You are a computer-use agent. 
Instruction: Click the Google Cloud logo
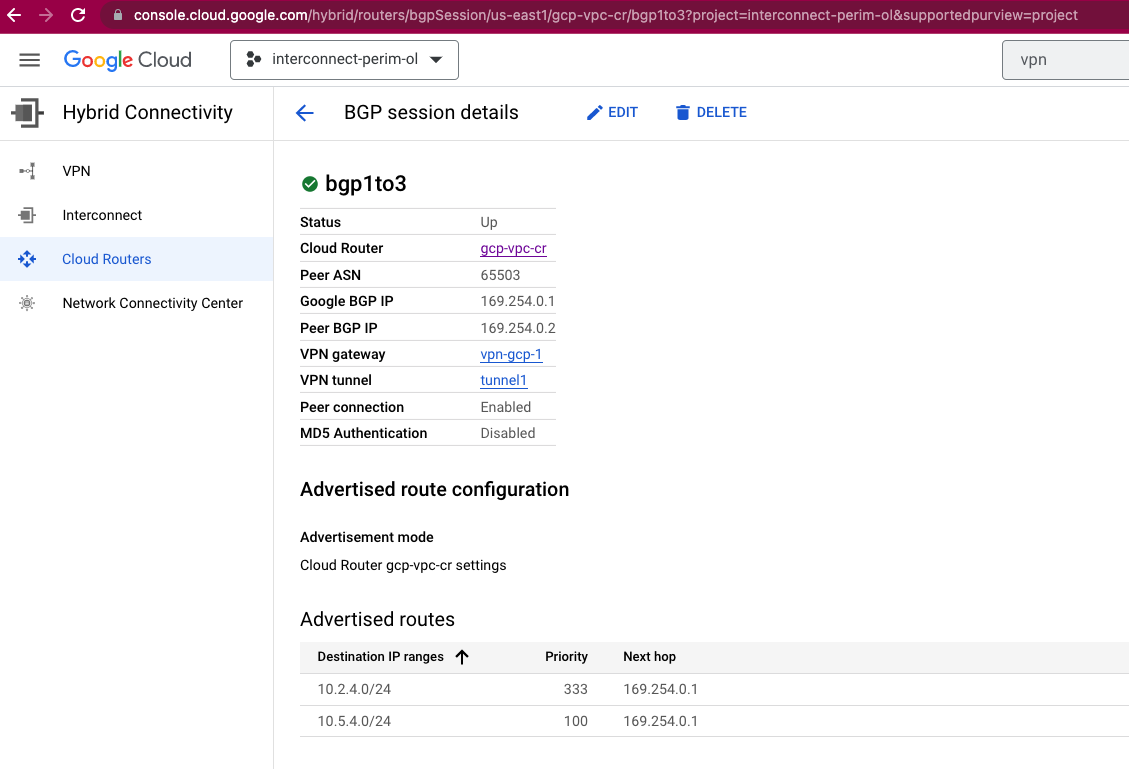(127, 60)
